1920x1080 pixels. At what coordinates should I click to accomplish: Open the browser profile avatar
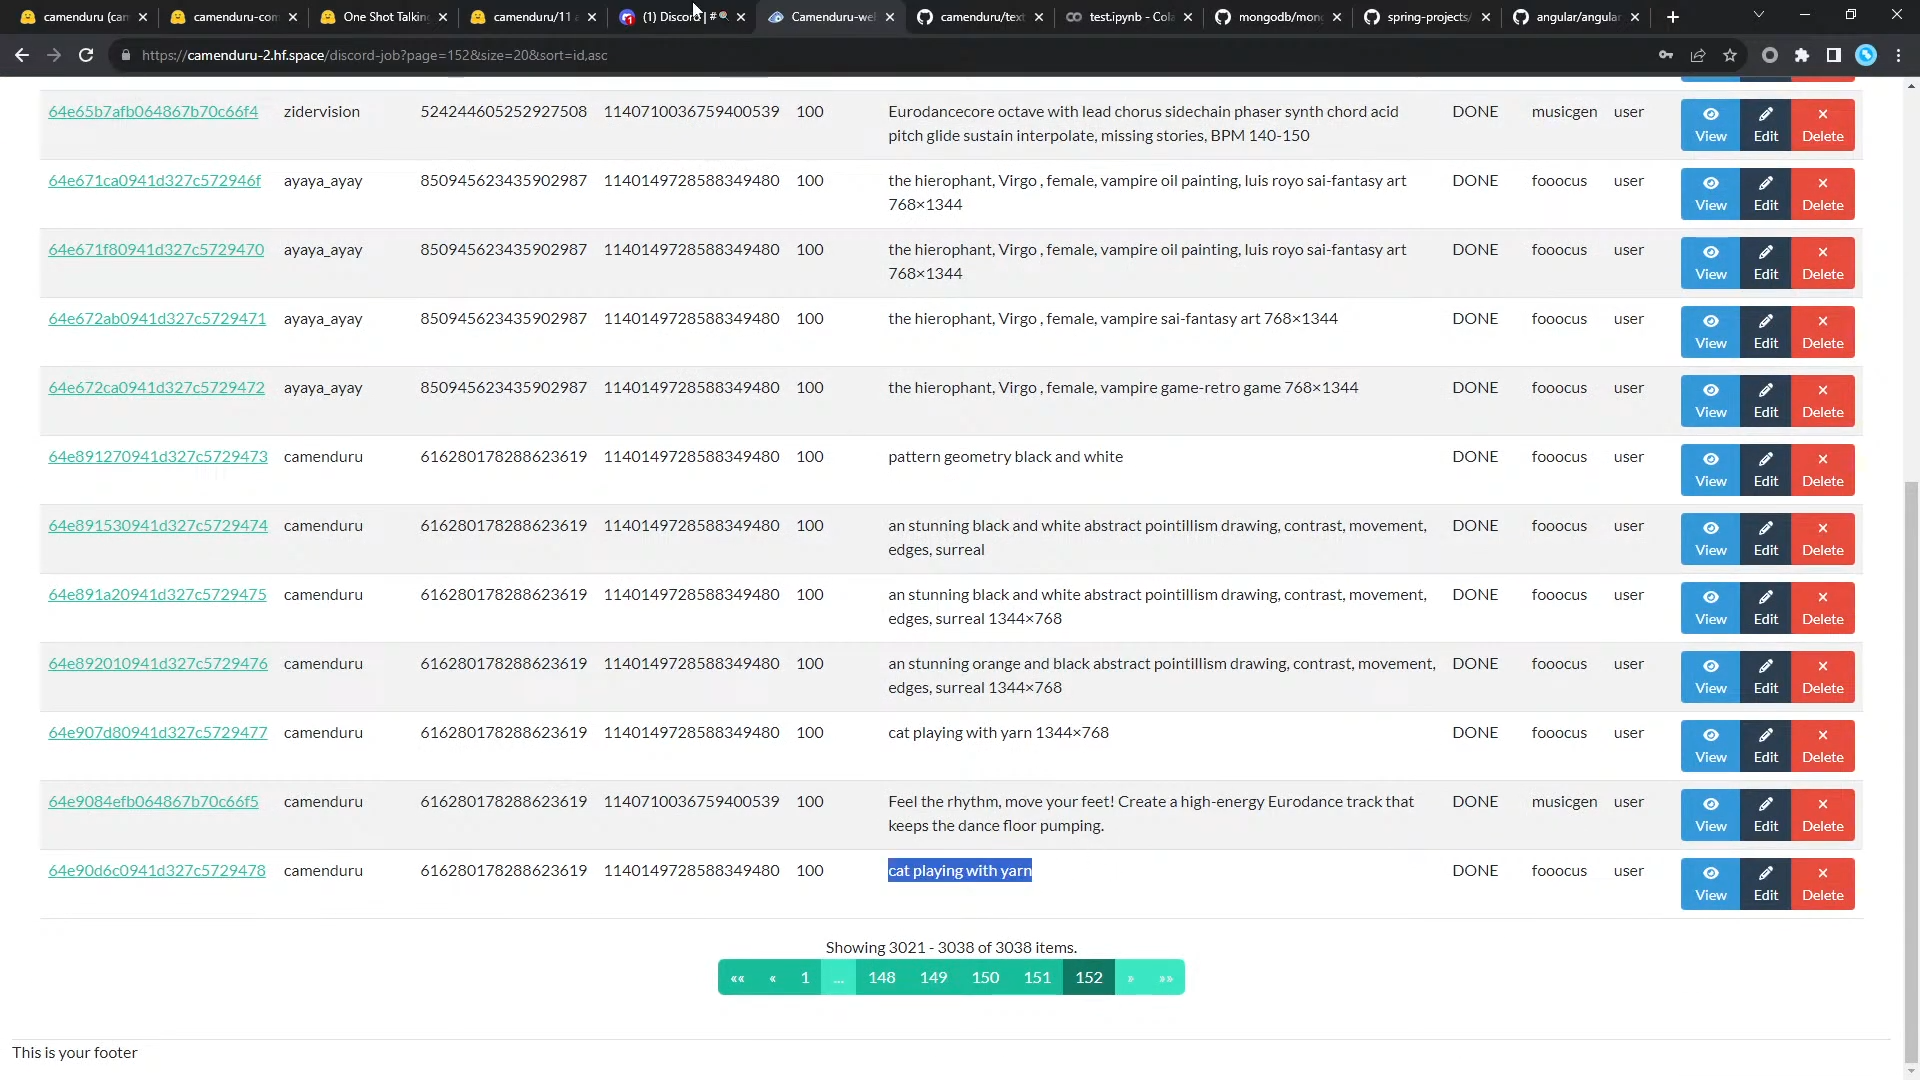coord(1866,55)
